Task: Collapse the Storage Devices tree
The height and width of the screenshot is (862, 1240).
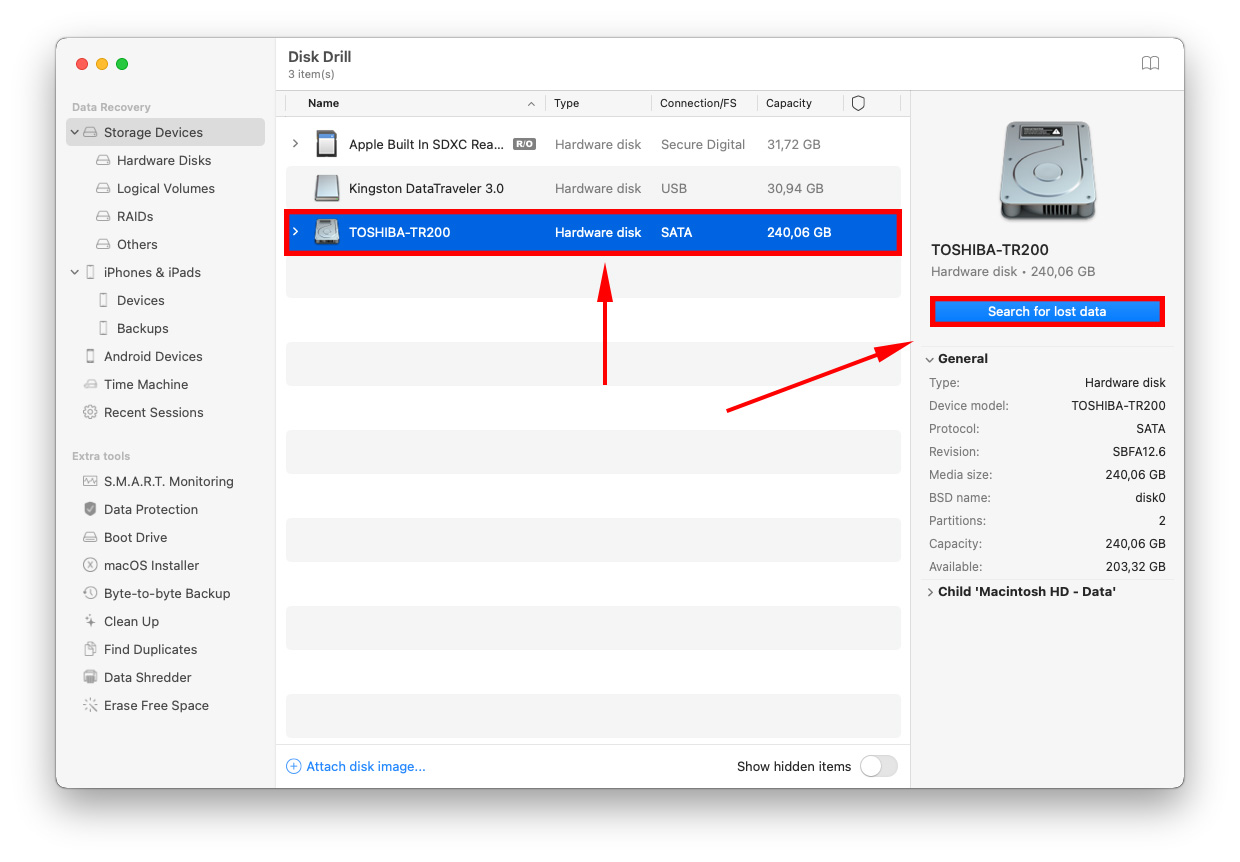Action: pos(75,132)
